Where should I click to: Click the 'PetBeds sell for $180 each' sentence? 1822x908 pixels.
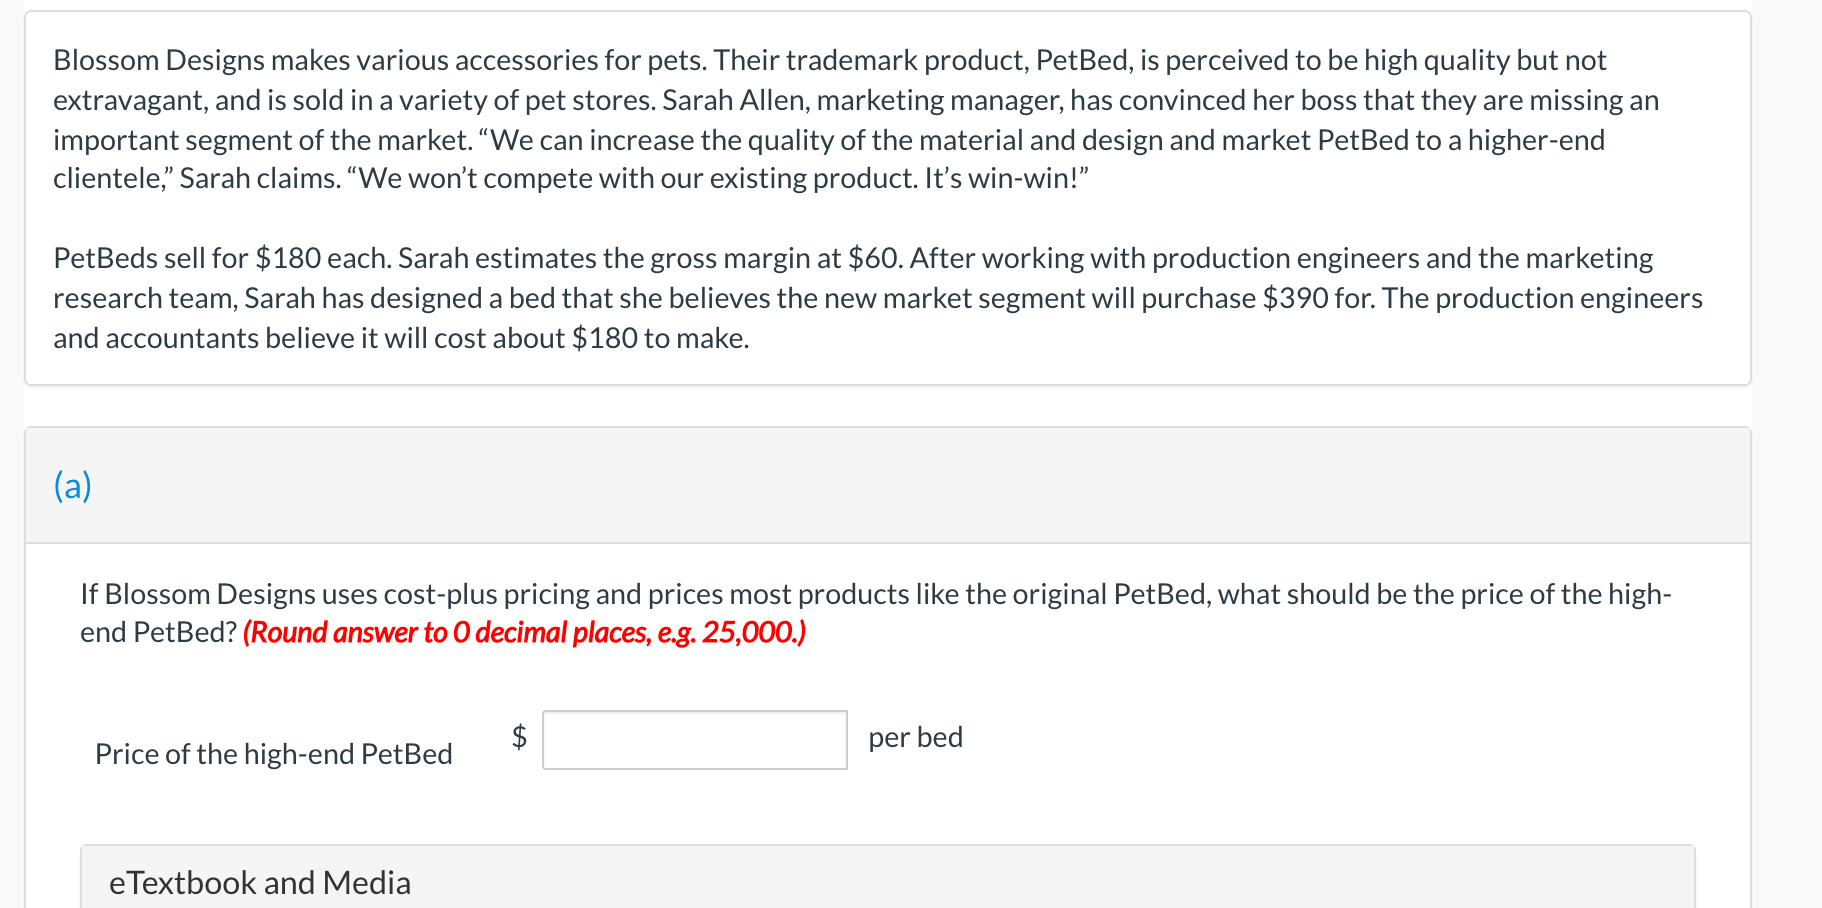222,259
